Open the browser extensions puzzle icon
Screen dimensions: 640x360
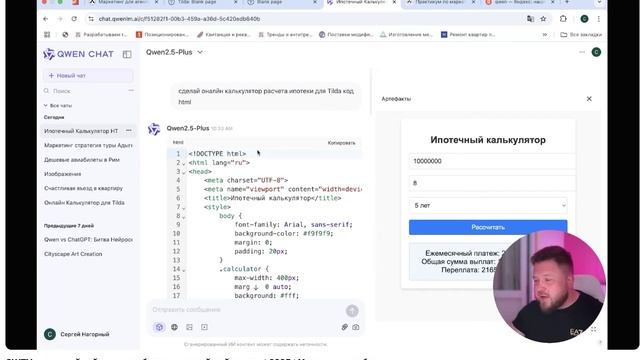click(x=563, y=19)
